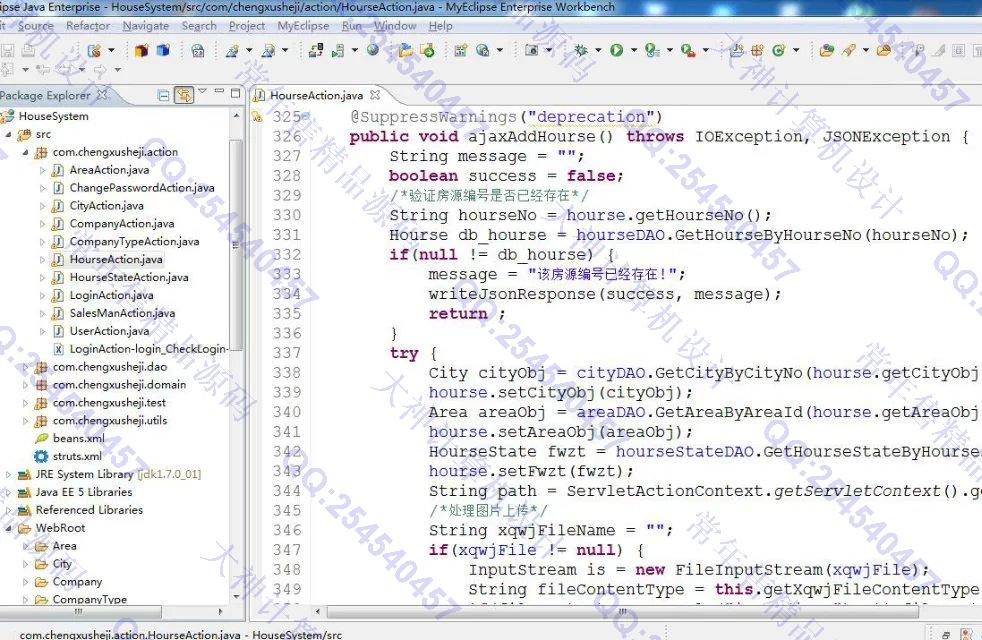Open the Refactor menu
This screenshot has width=982, height=640.
88,26
